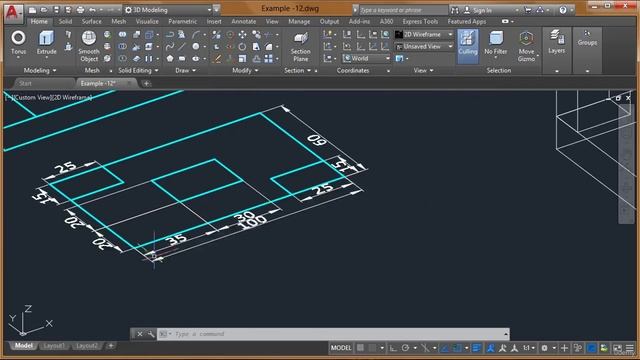Image resolution: width=640 pixels, height=360 pixels.
Task: Open the Section Plane tool
Action: tap(300, 47)
